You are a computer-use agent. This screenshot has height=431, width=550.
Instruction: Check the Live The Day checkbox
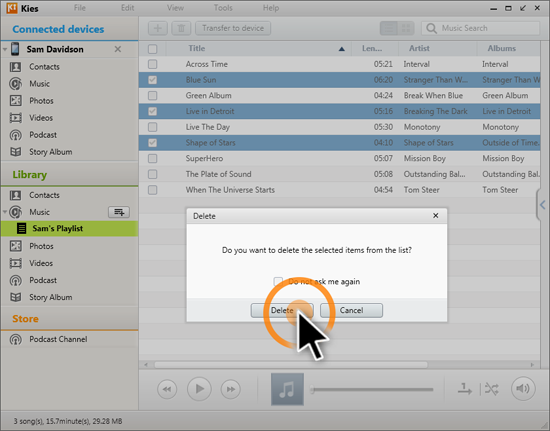tap(153, 127)
